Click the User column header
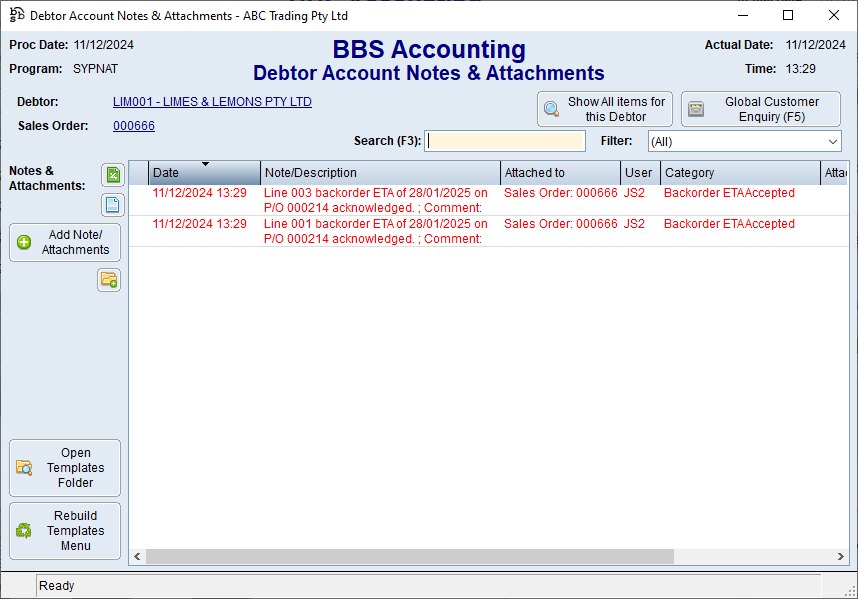The width and height of the screenshot is (858, 599). coord(639,173)
